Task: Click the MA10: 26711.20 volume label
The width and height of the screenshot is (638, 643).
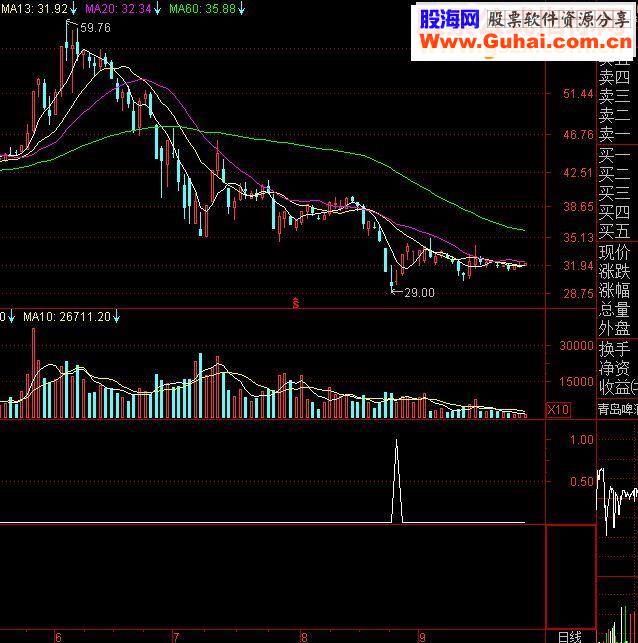Action: [67, 317]
